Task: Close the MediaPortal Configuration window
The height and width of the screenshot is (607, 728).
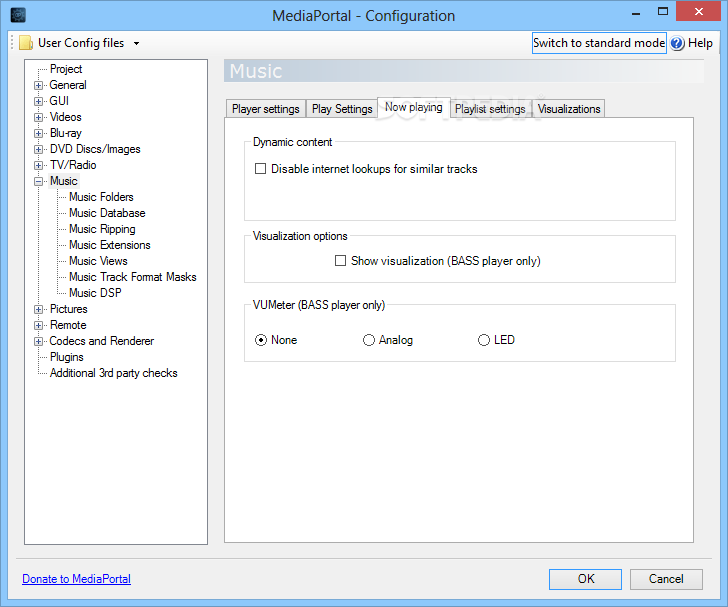Action: (x=699, y=12)
